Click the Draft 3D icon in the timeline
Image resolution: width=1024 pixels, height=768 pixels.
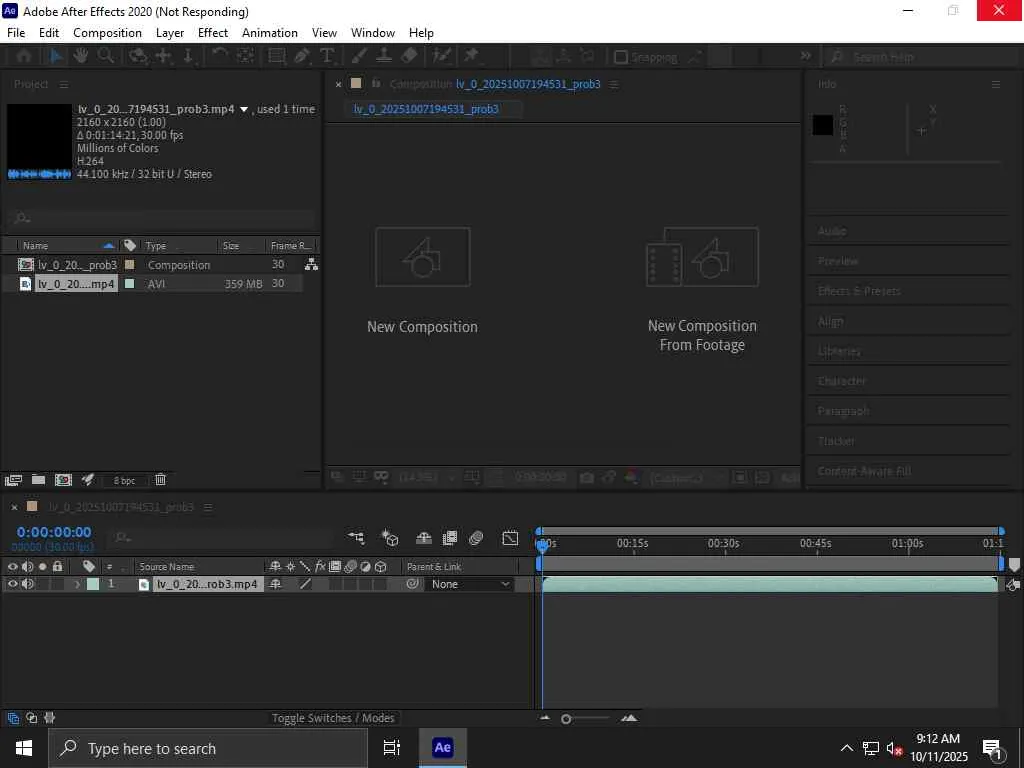(x=390, y=537)
